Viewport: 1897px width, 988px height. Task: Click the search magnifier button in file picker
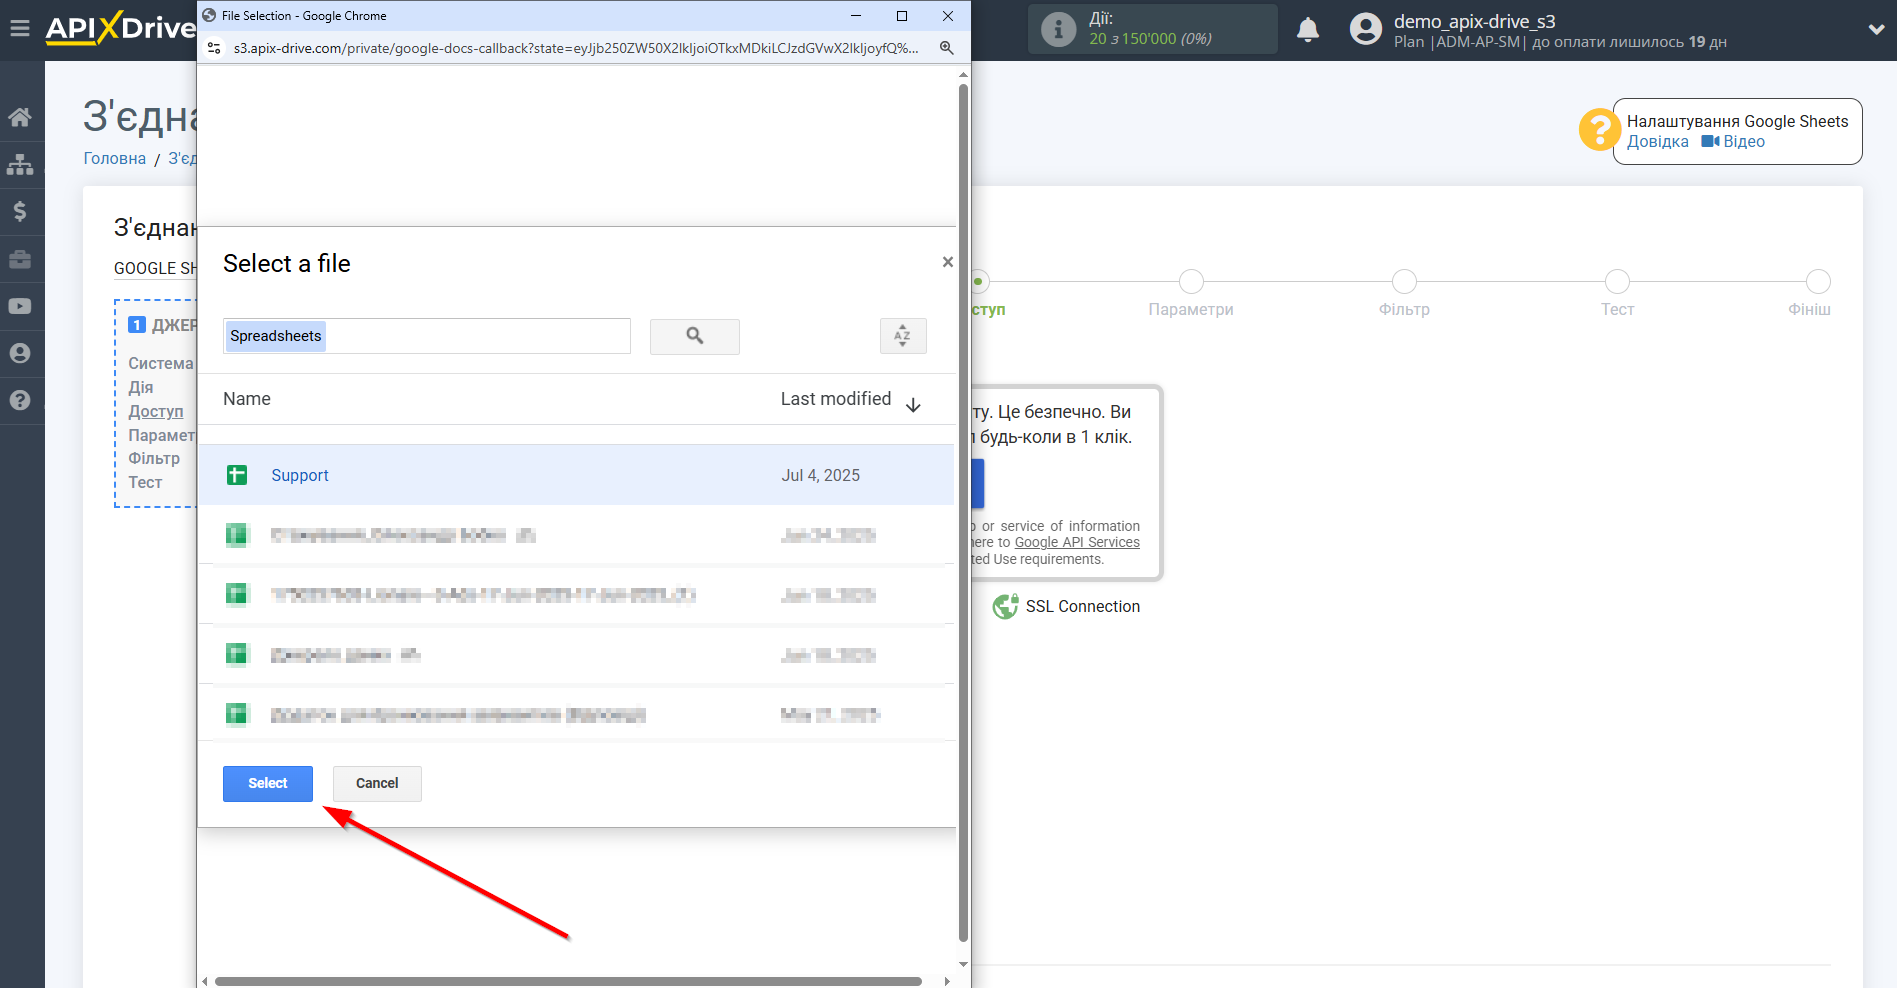[695, 337]
